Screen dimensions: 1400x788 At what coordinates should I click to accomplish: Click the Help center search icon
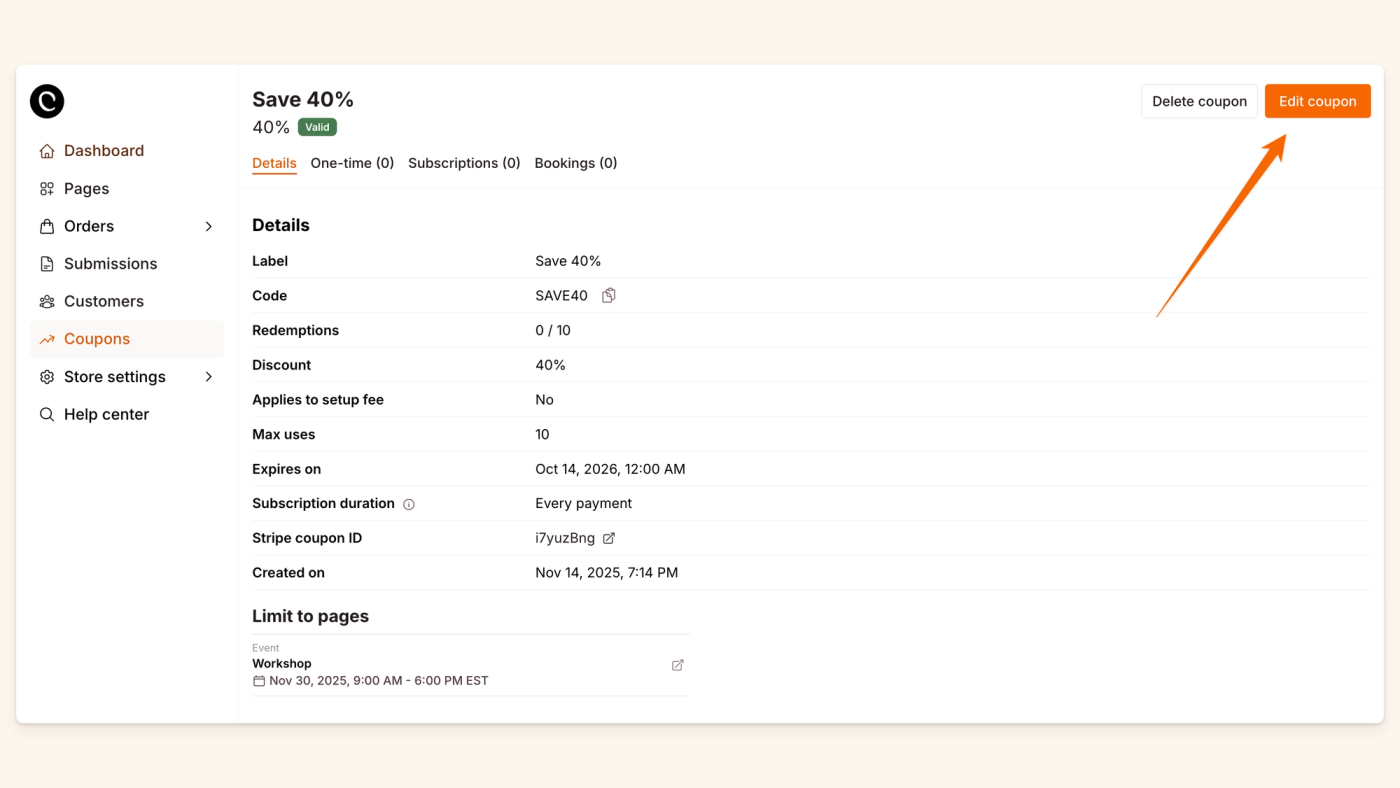pyautogui.click(x=47, y=414)
